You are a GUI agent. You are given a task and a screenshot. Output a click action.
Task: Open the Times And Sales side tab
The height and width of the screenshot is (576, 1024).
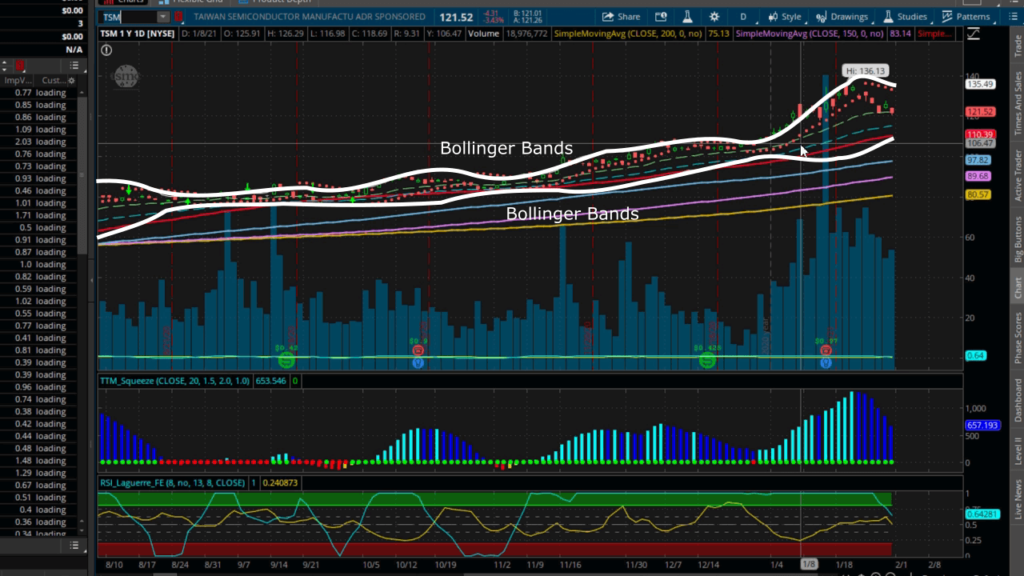pos(1017,103)
